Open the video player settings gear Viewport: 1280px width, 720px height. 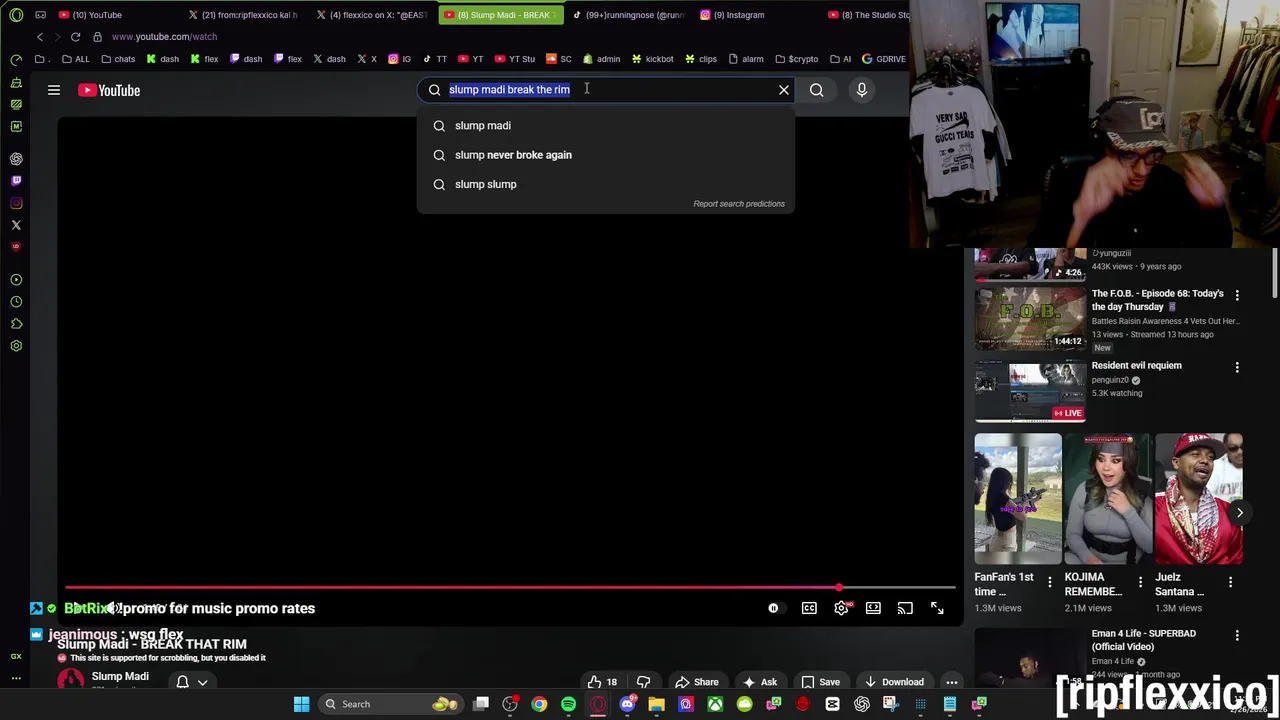pos(841,608)
